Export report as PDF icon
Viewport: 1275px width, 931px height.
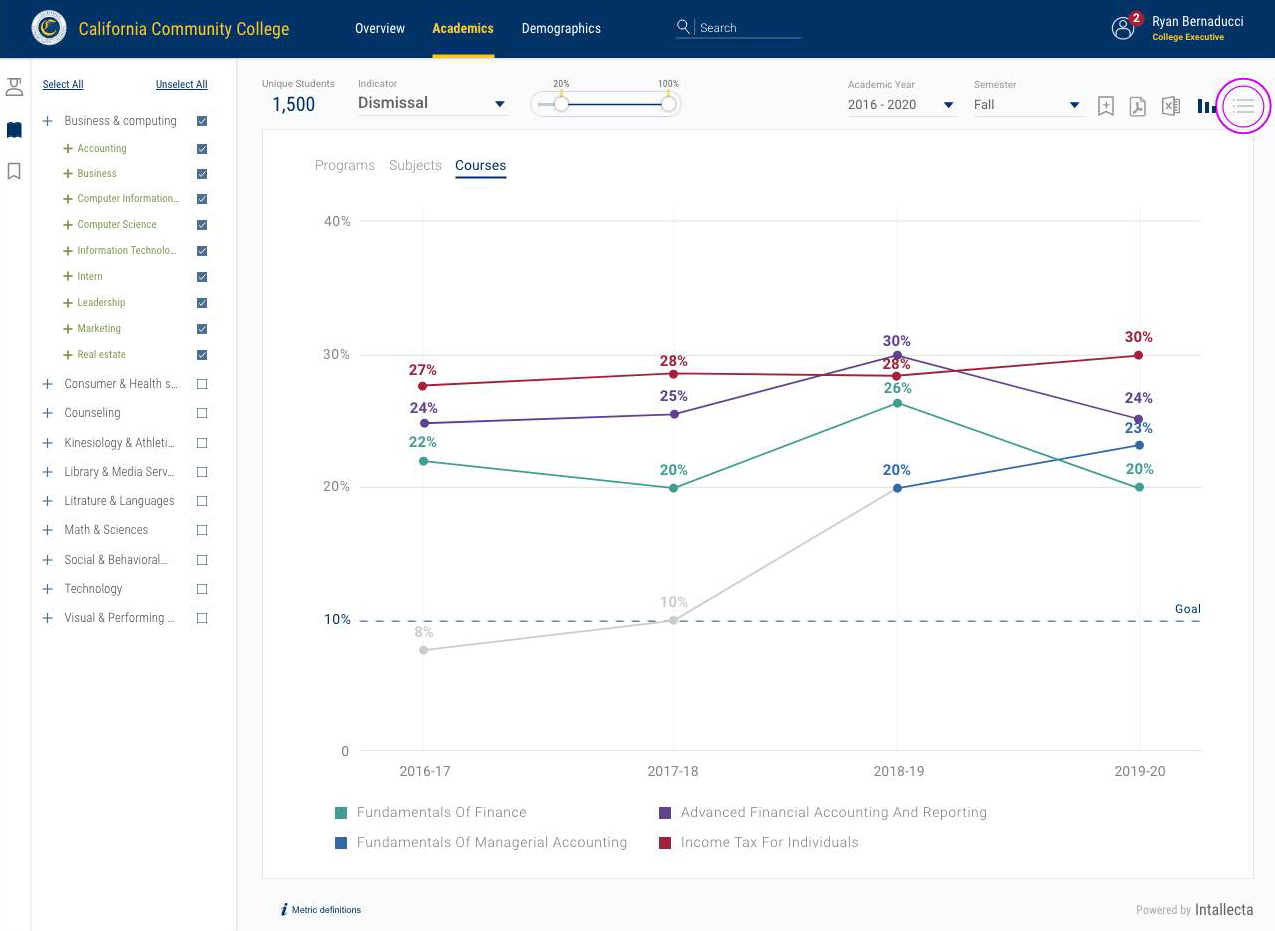tap(1137, 106)
